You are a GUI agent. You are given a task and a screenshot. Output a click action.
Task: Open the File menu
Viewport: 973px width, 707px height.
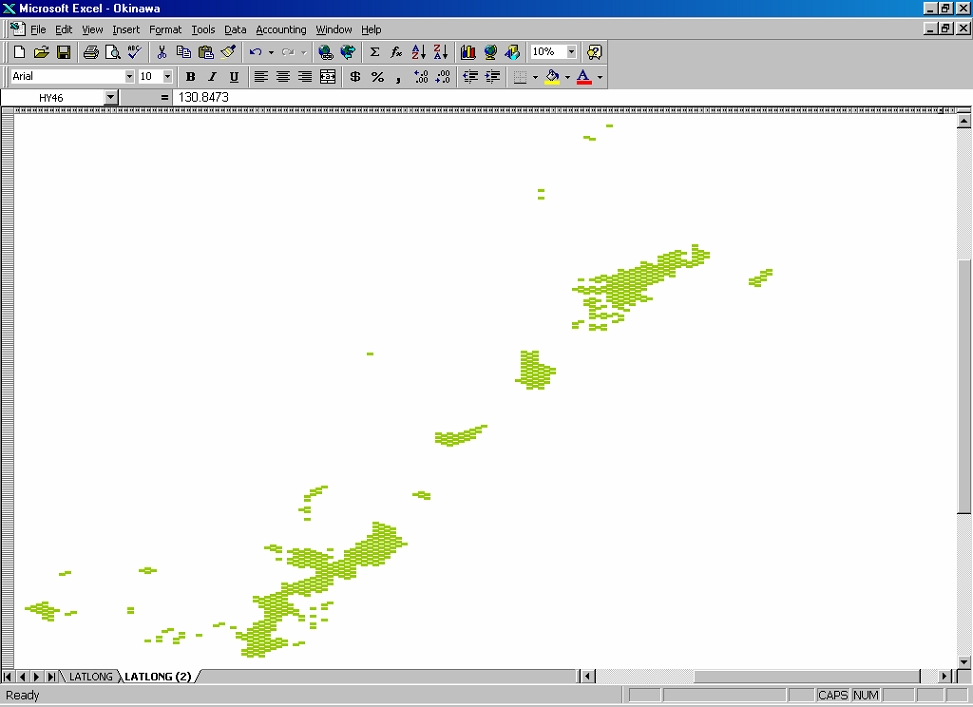point(38,30)
